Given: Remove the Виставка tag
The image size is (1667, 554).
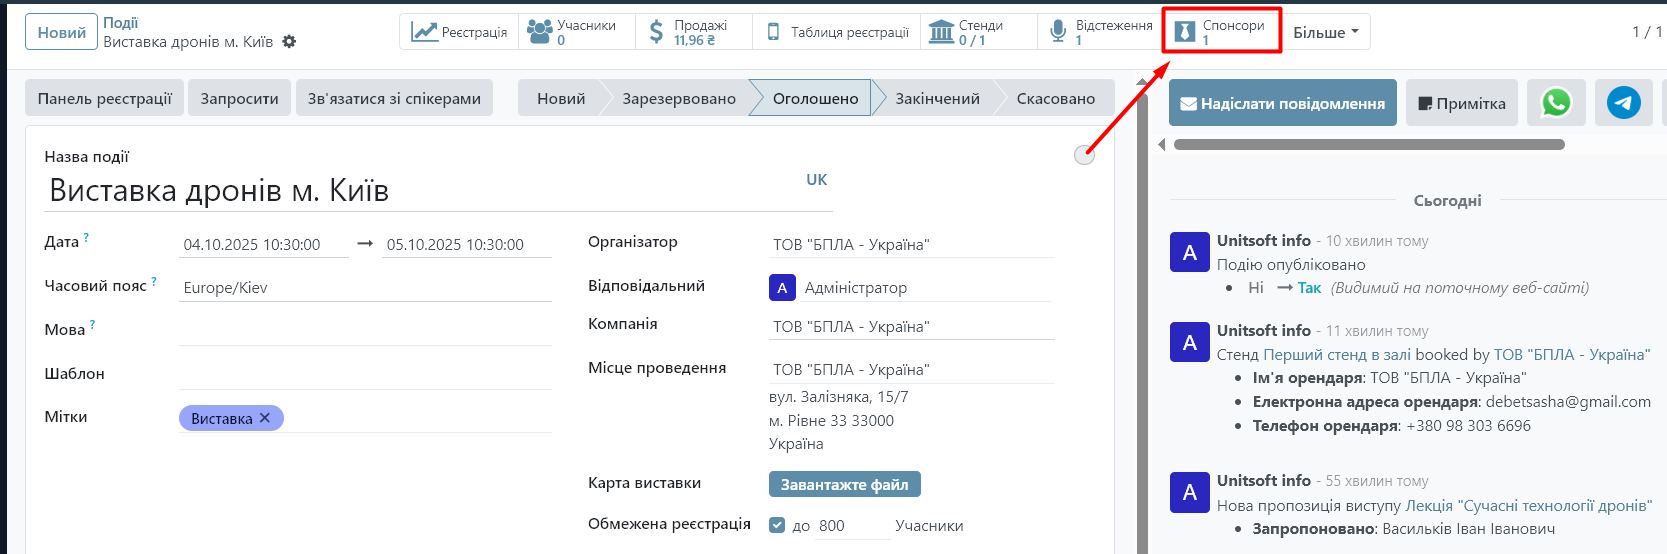Looking at the screenshot, I should (265, 418).
